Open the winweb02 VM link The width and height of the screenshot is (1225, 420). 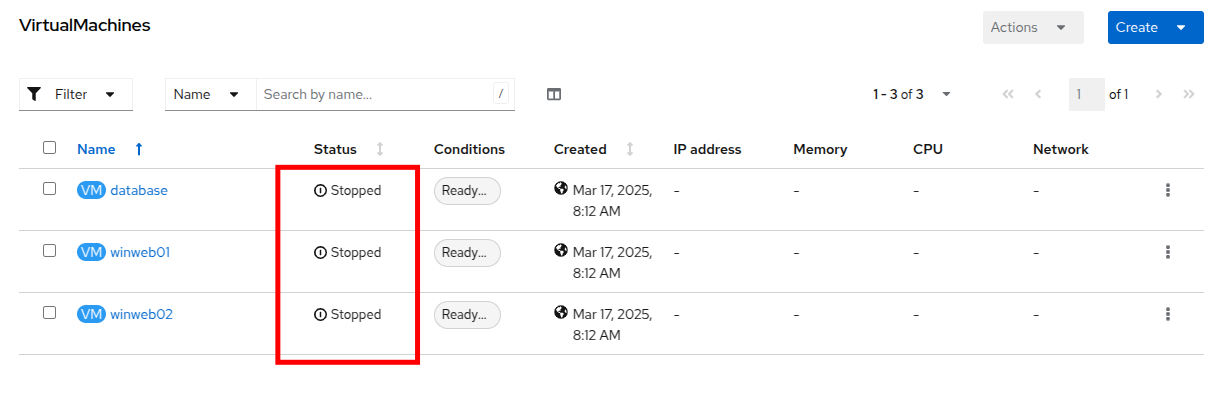[x=141, y=314]
